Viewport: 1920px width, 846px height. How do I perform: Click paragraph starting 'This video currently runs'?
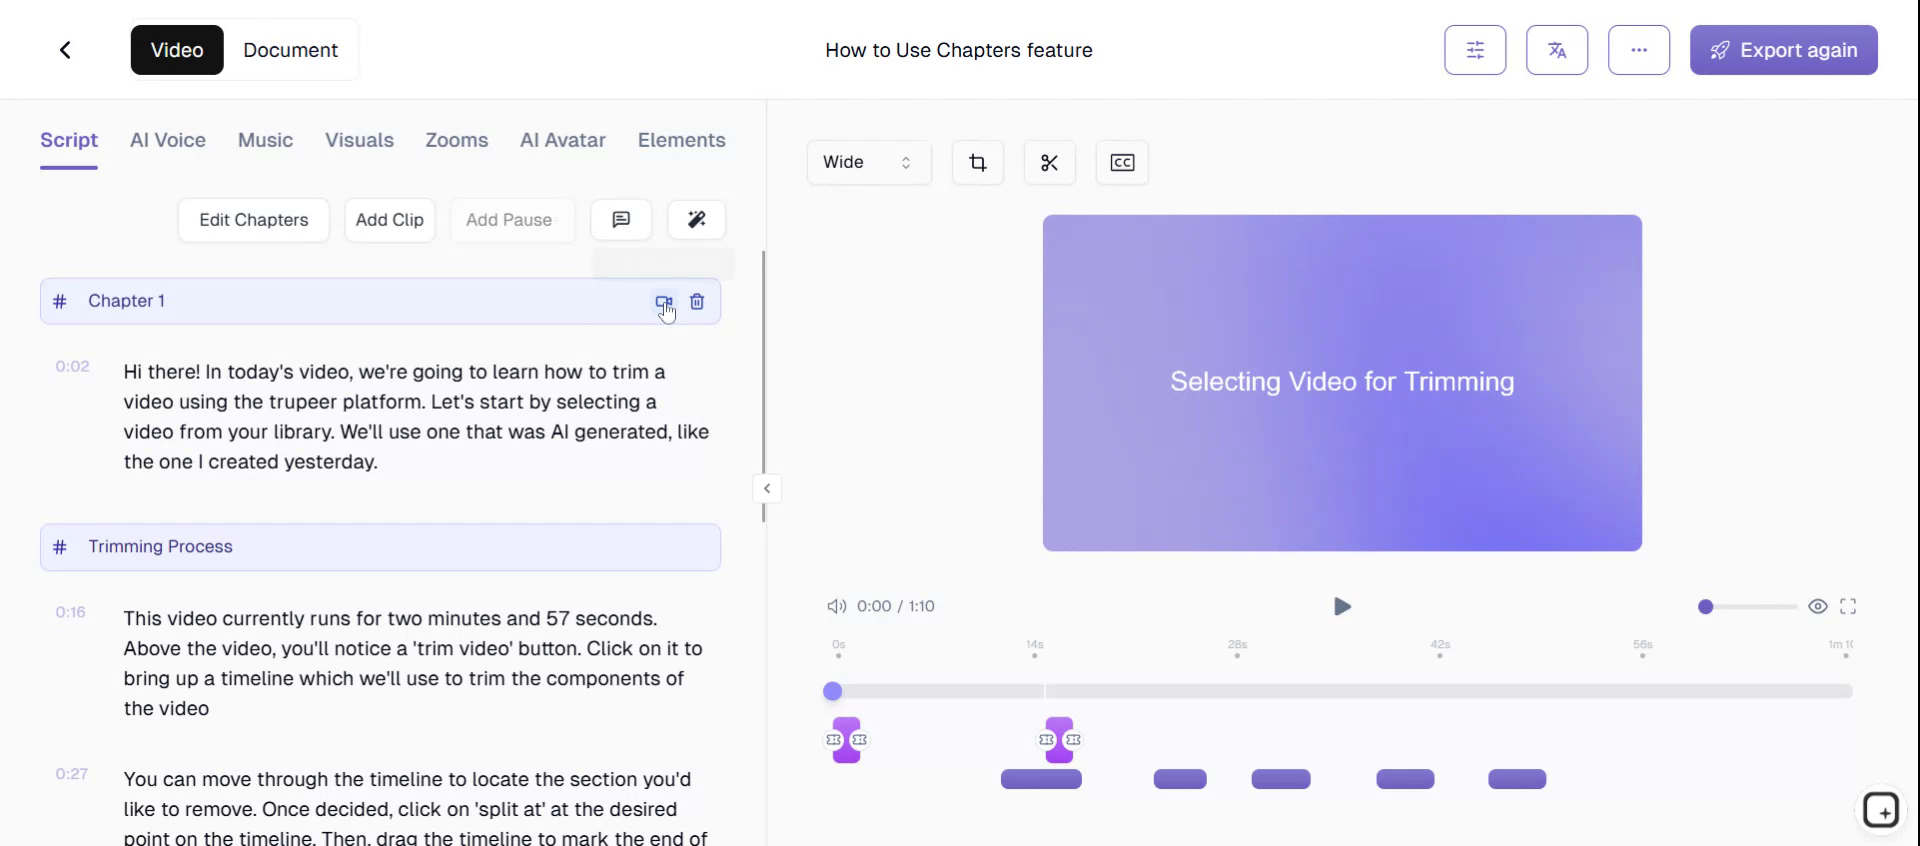tap(414, 663)
